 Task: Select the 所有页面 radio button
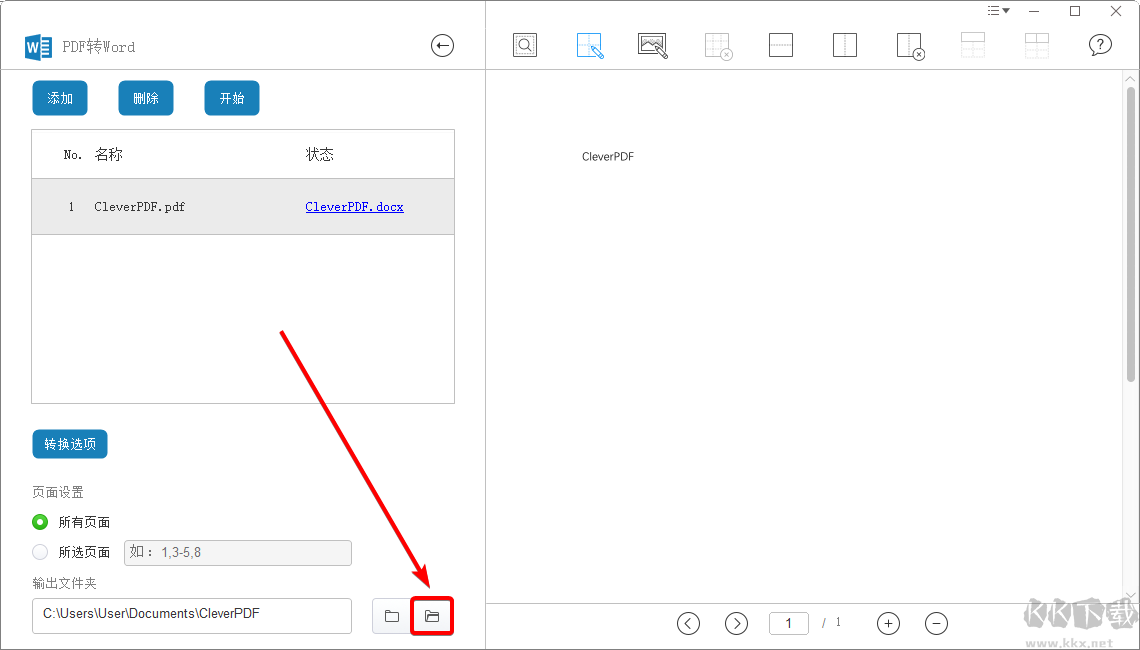(40, 522)
